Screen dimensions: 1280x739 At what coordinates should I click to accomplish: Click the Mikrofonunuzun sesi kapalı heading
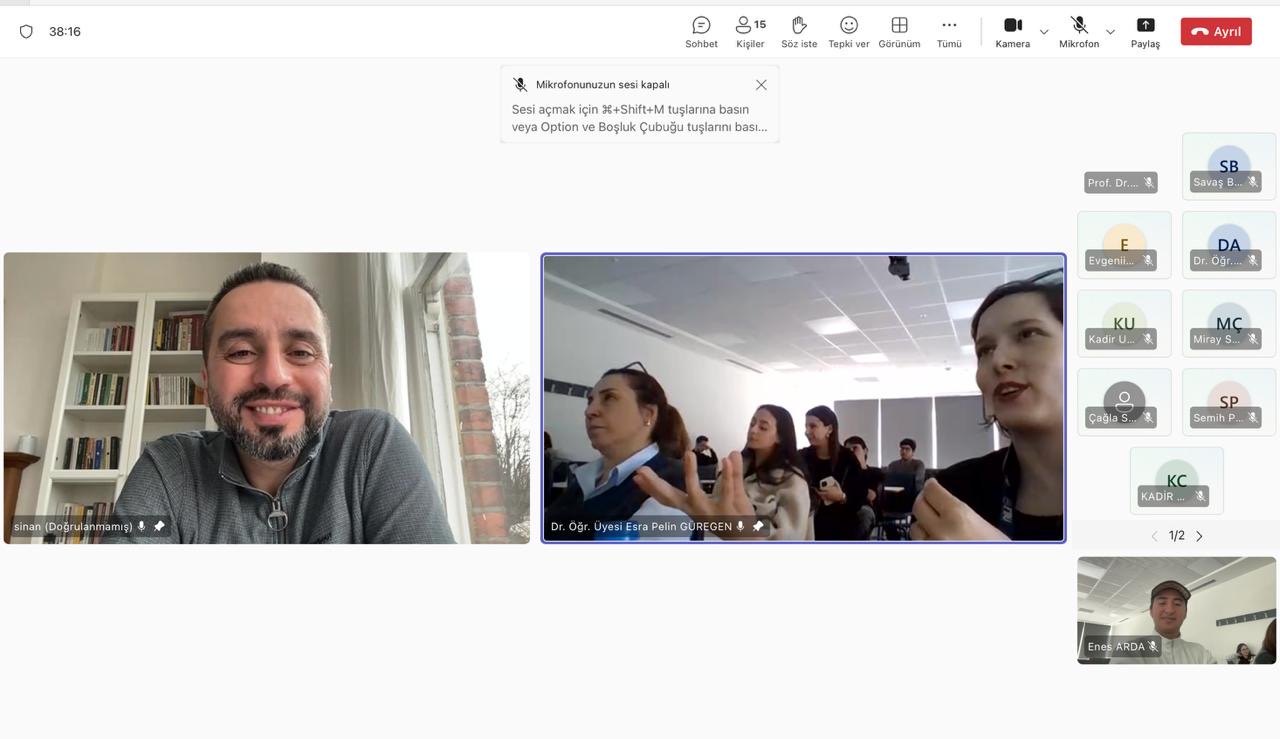603,85
